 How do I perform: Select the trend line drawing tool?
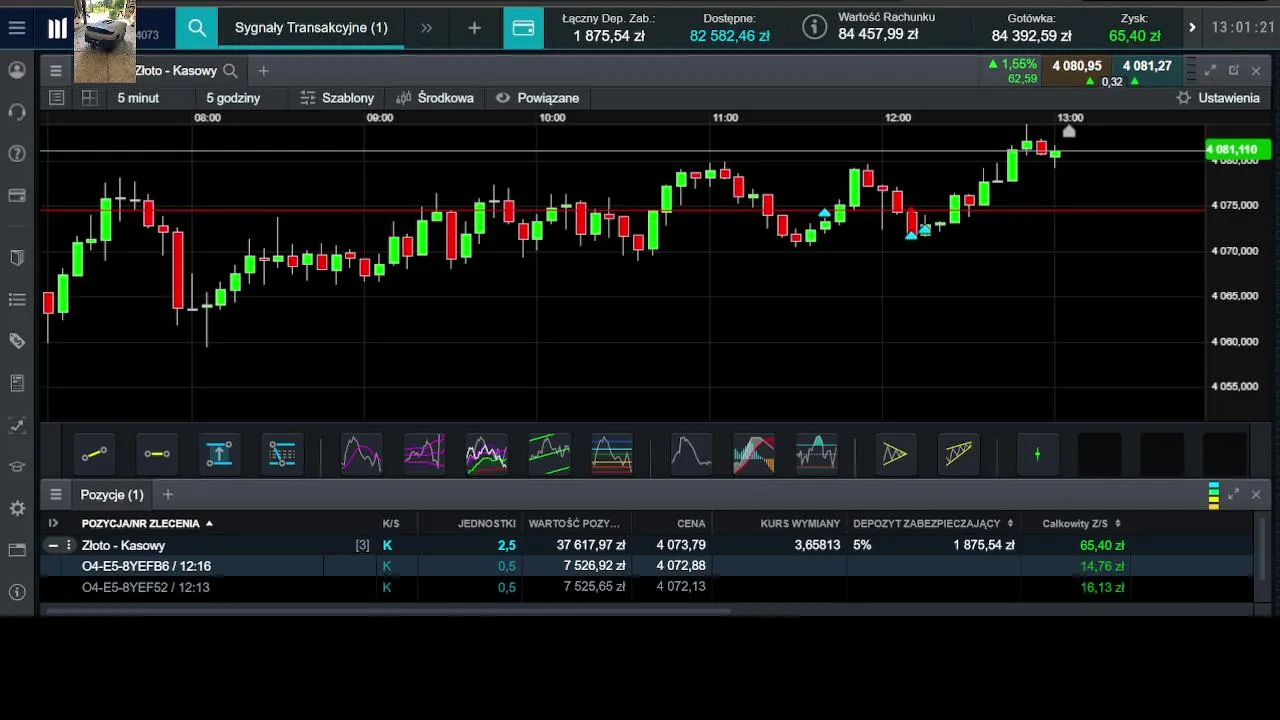94,454
